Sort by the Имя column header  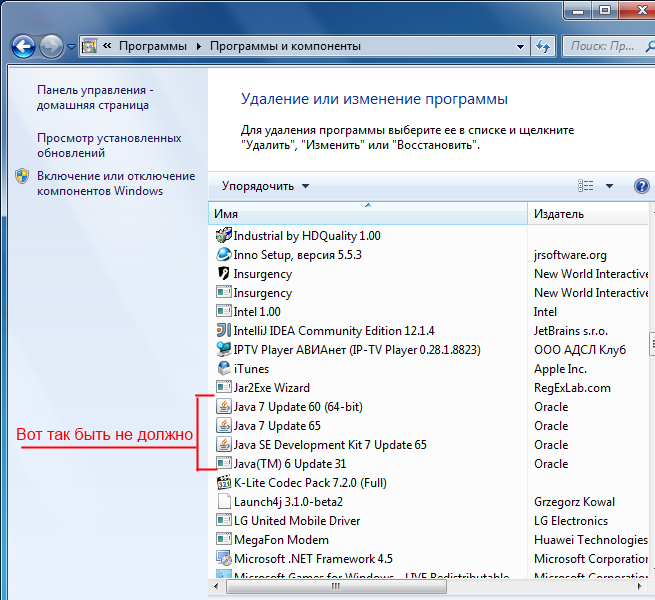pos(368,214)
